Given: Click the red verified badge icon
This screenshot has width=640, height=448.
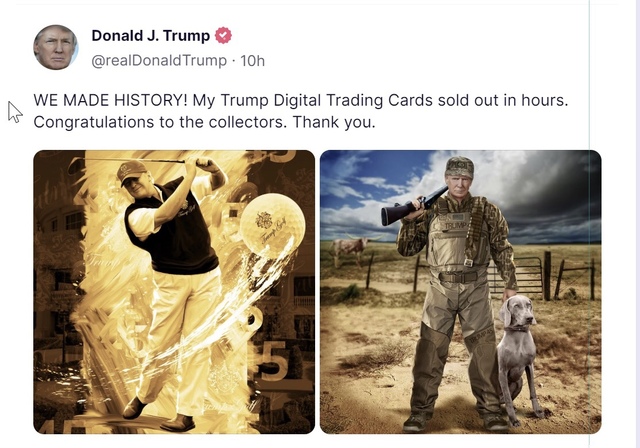Looking at the screenshot, I should coord(223,35).
